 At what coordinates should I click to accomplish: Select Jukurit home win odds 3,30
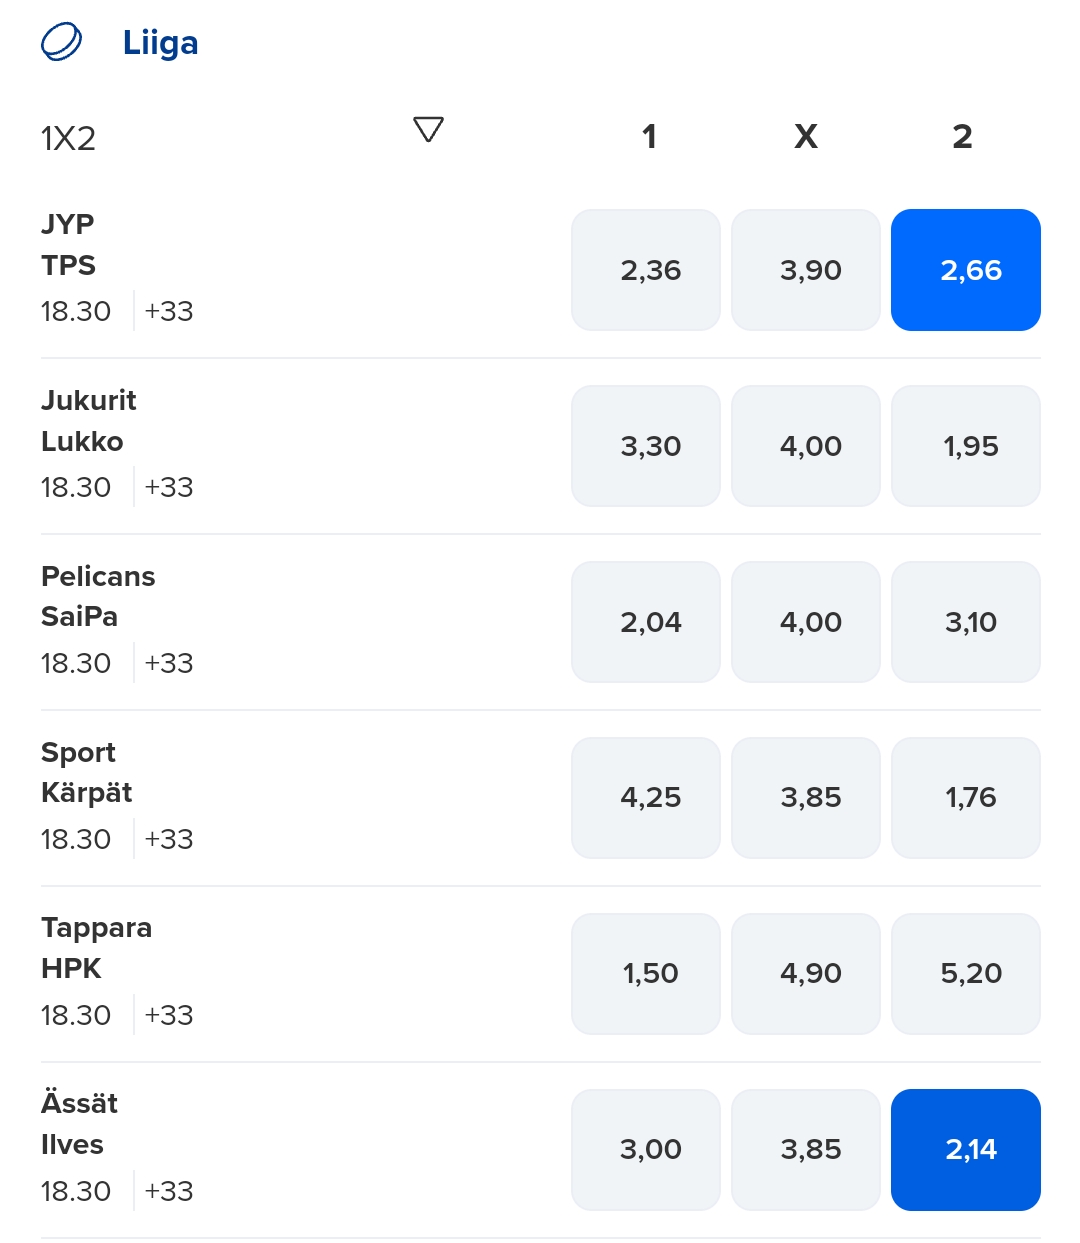click(x=646, y=446)
